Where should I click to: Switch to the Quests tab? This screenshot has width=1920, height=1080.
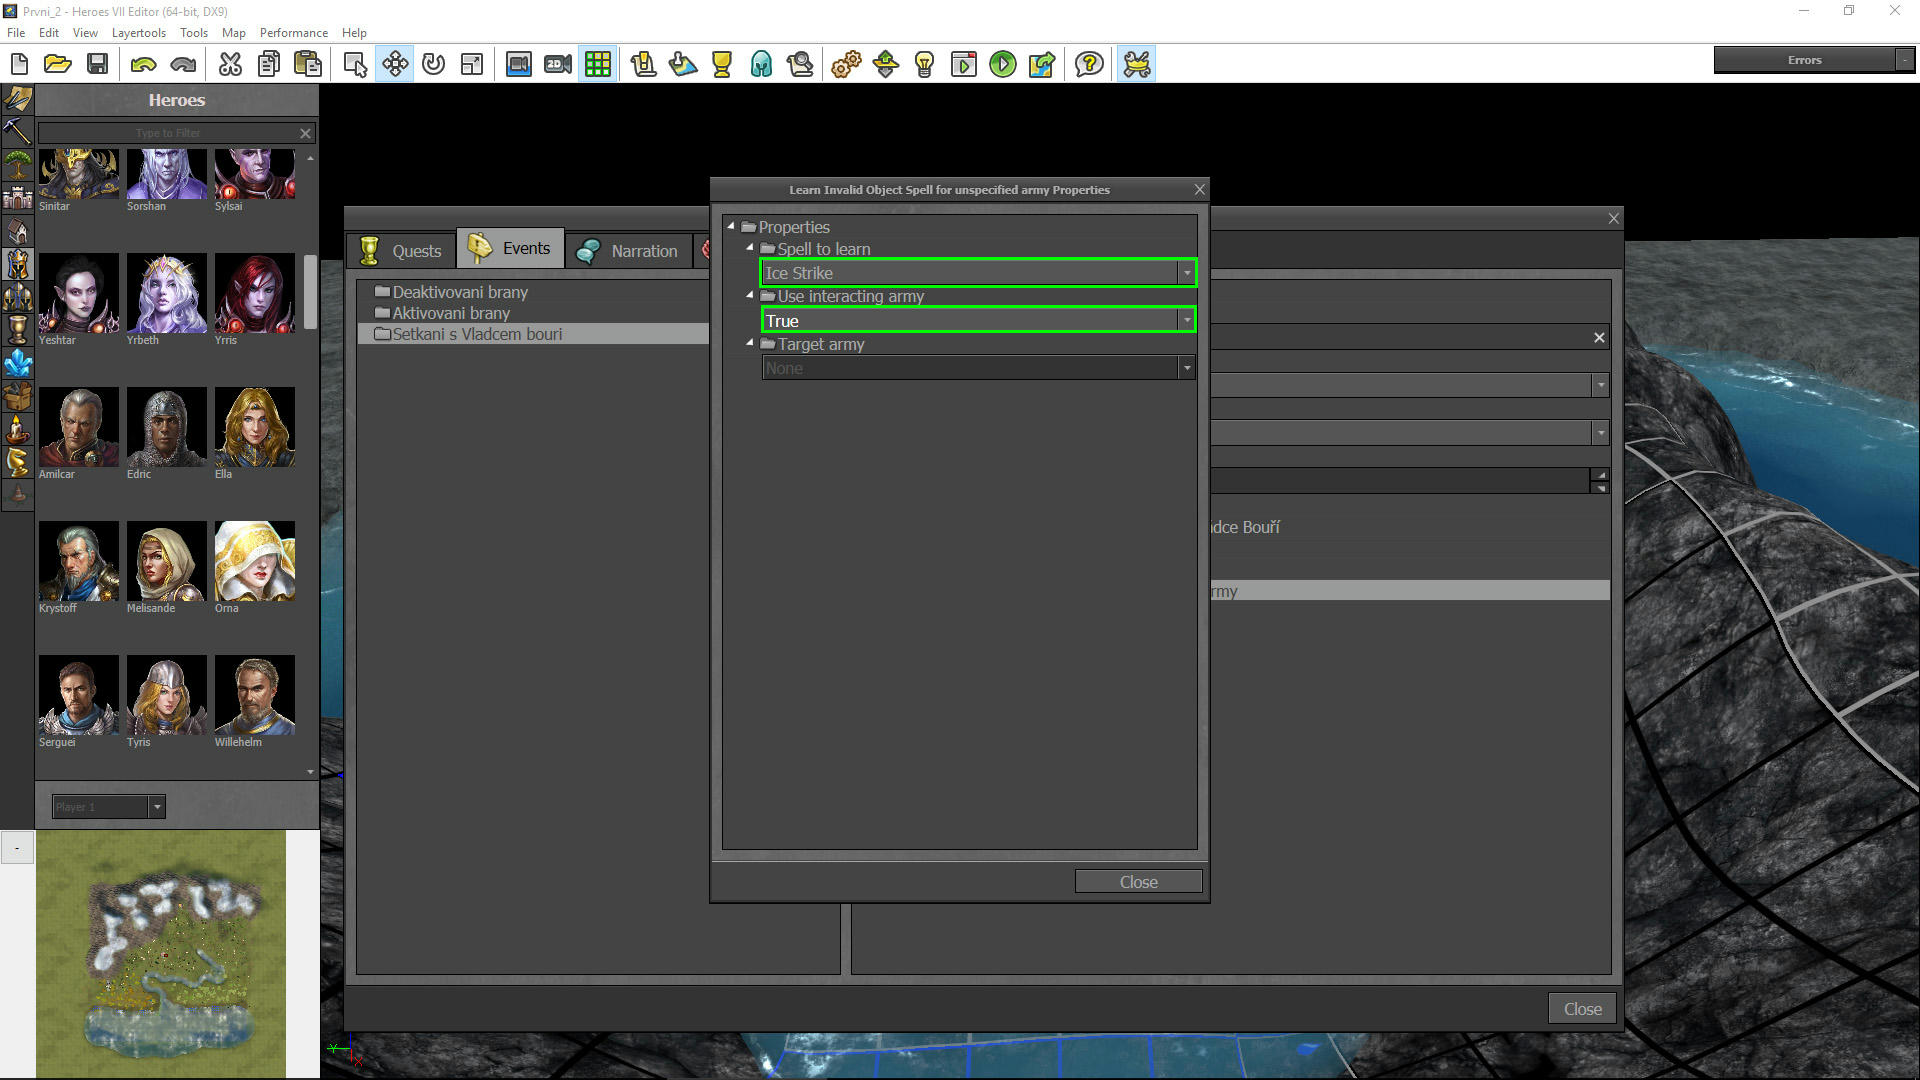click(402, 250)
